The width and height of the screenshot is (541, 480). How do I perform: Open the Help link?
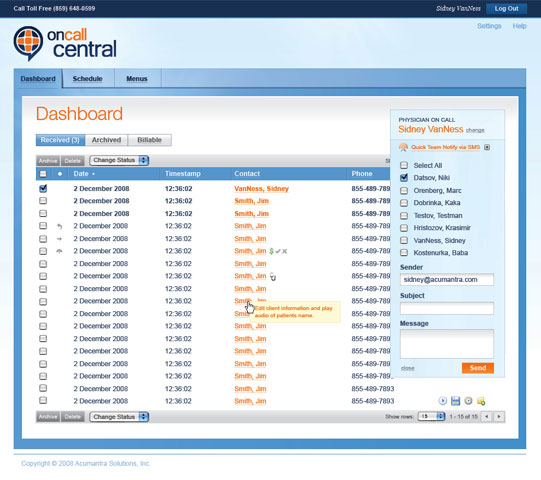519,26
